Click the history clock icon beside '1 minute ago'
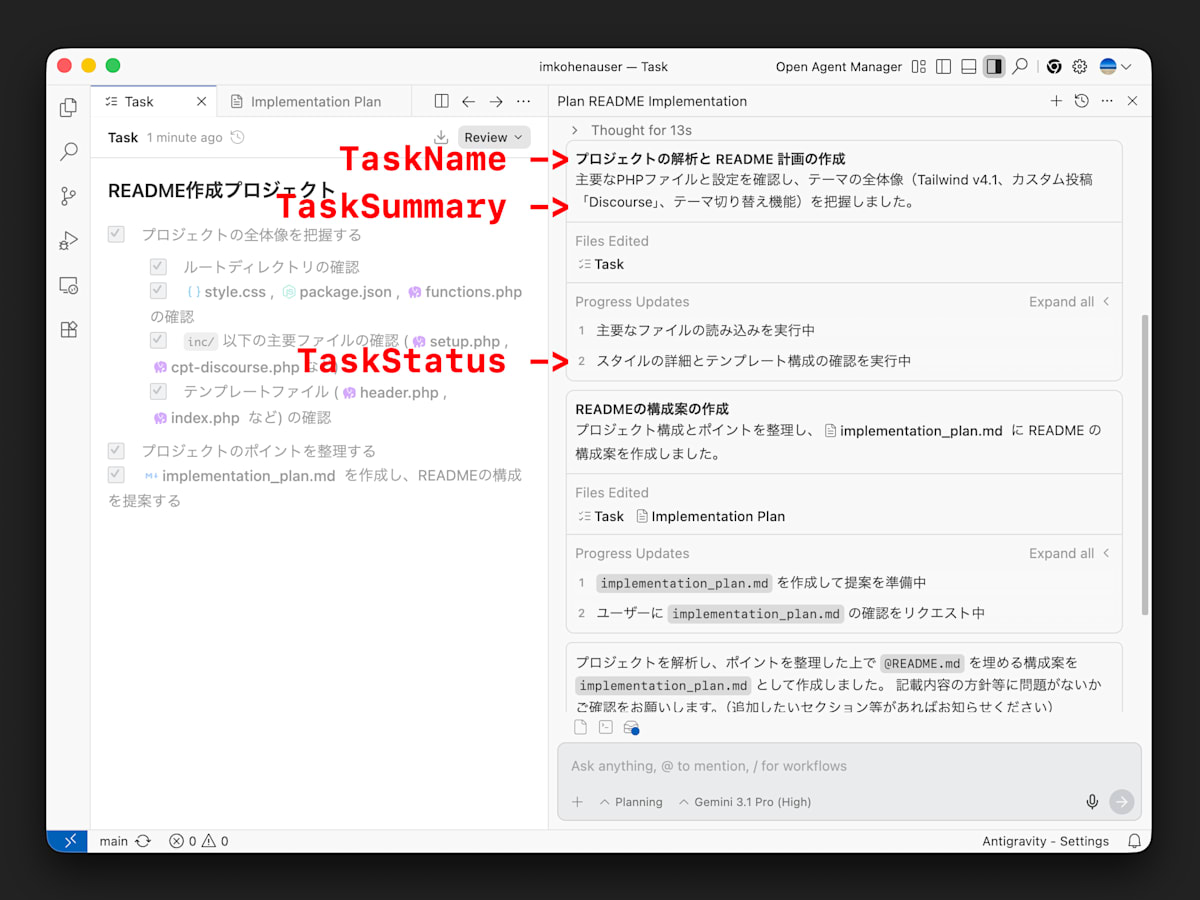The height and width of the screenshot is (900, 1200). 237,138
